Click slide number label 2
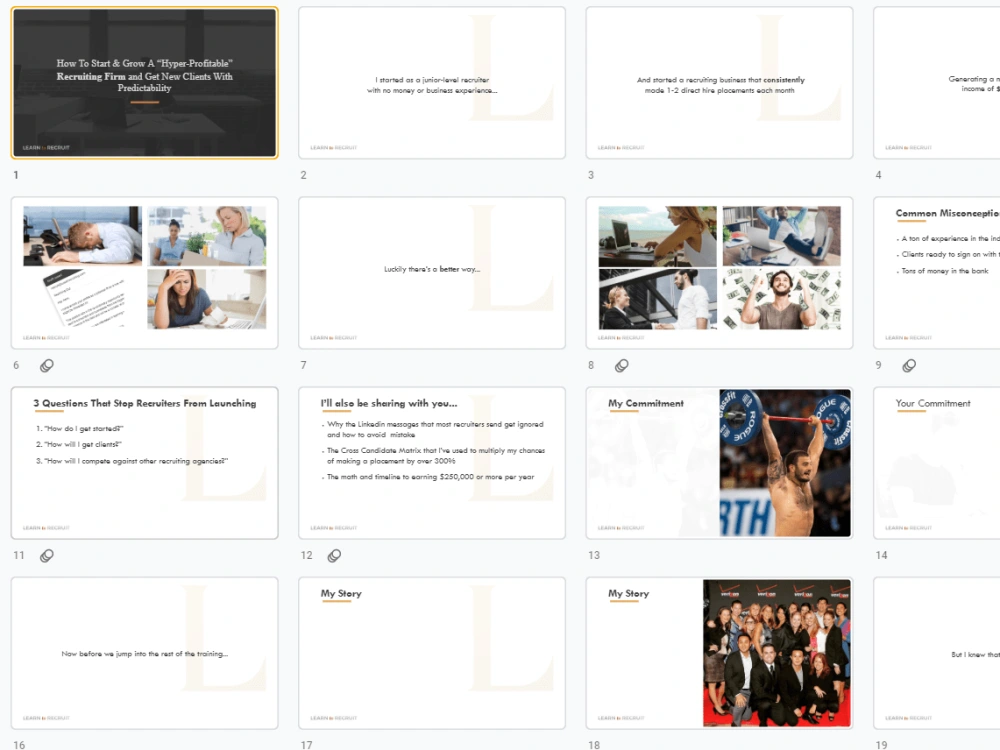 coord(304,175)
